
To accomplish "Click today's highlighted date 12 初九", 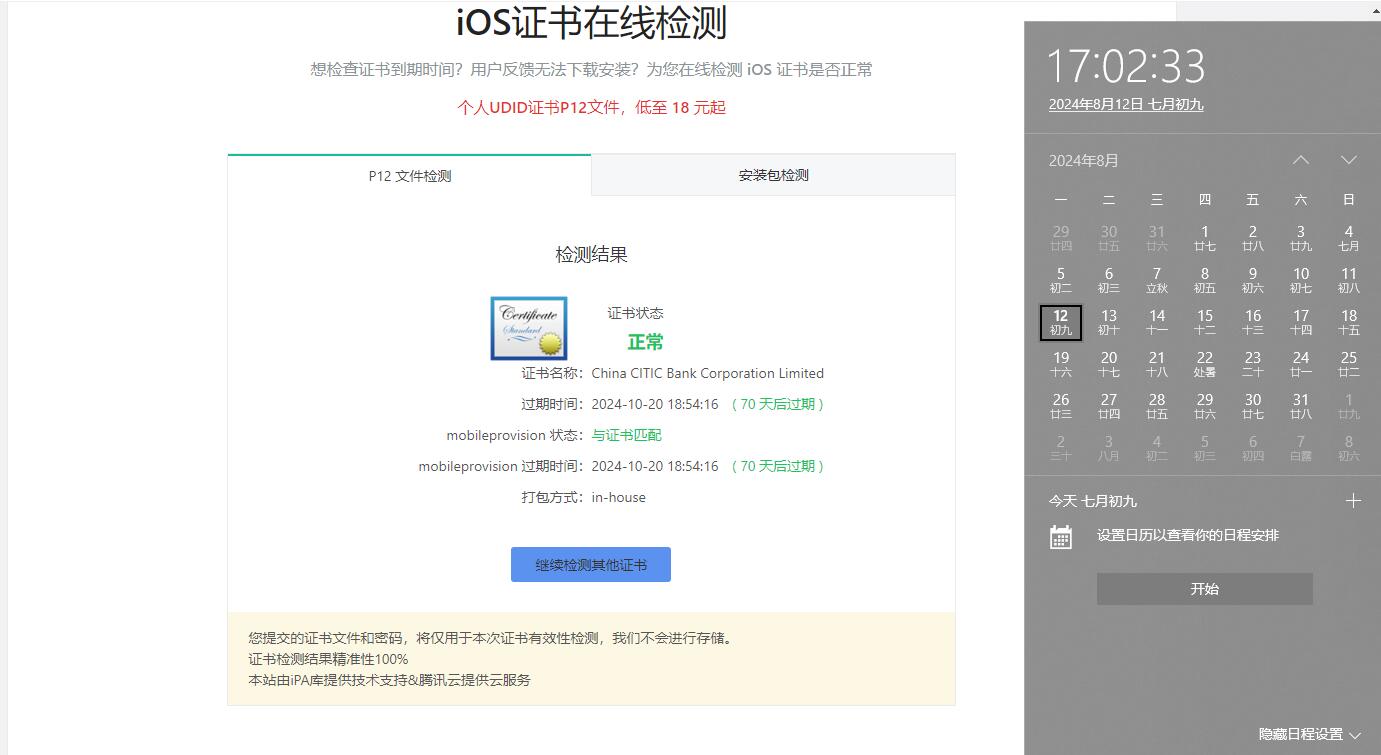I will pos(1060,322).
